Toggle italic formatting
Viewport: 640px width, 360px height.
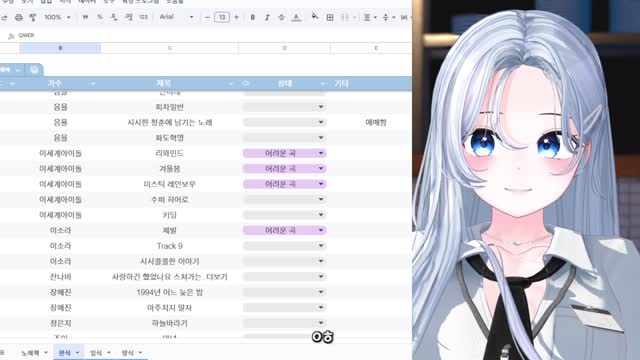coord(267,17)
